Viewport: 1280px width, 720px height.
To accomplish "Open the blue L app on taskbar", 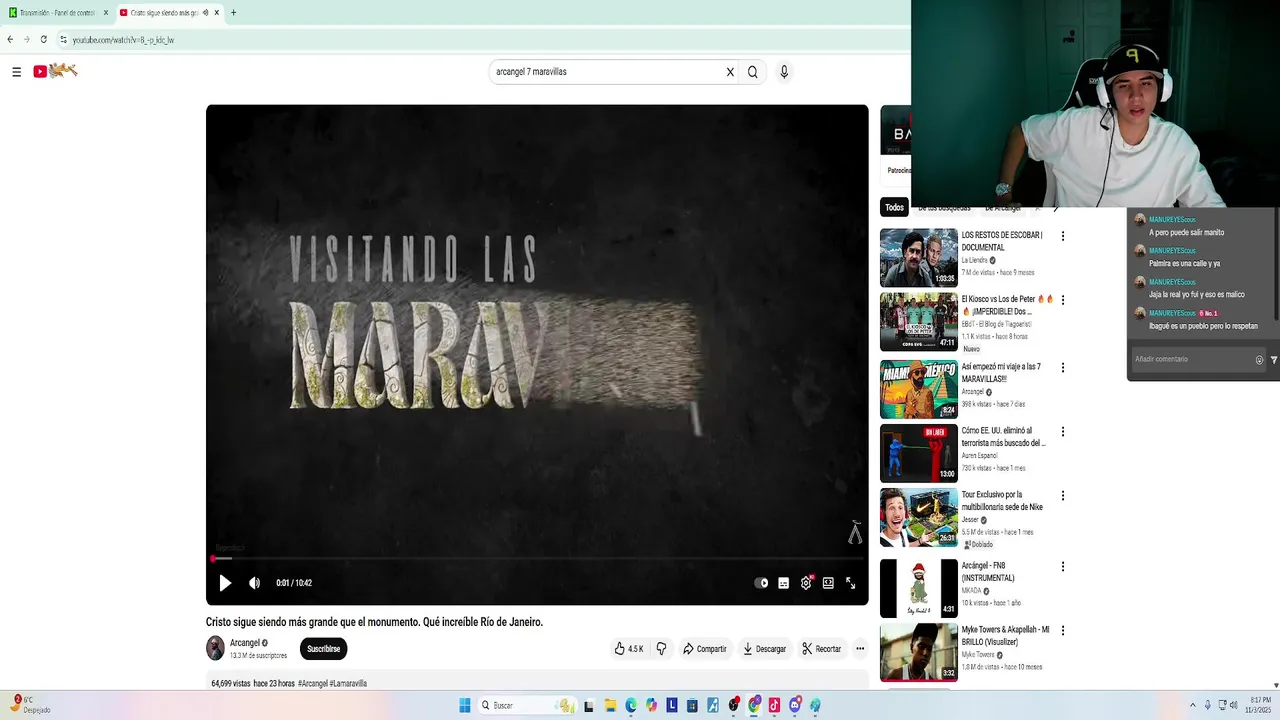I will 672,705.
